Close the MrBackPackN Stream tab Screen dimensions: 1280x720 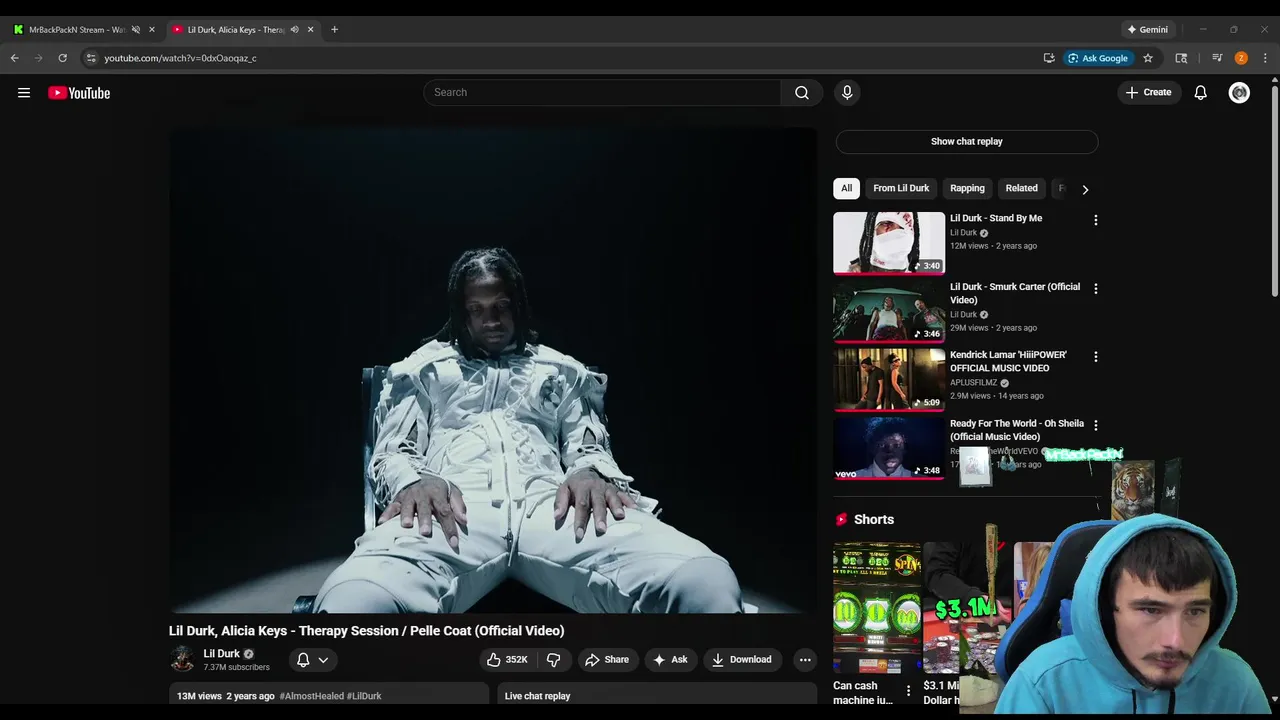152,29
